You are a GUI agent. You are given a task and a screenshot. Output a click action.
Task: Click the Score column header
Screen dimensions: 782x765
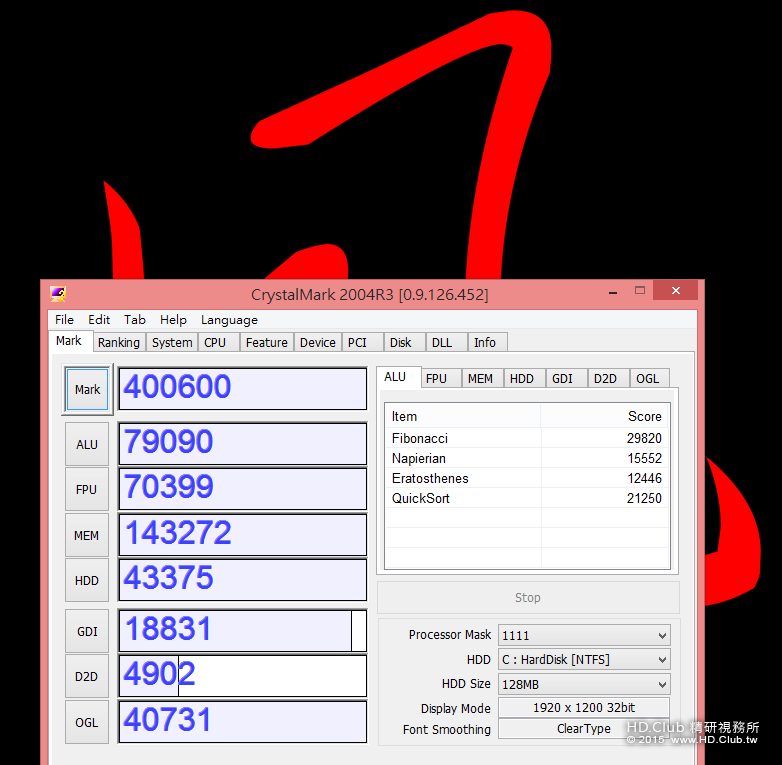point(604,416)
